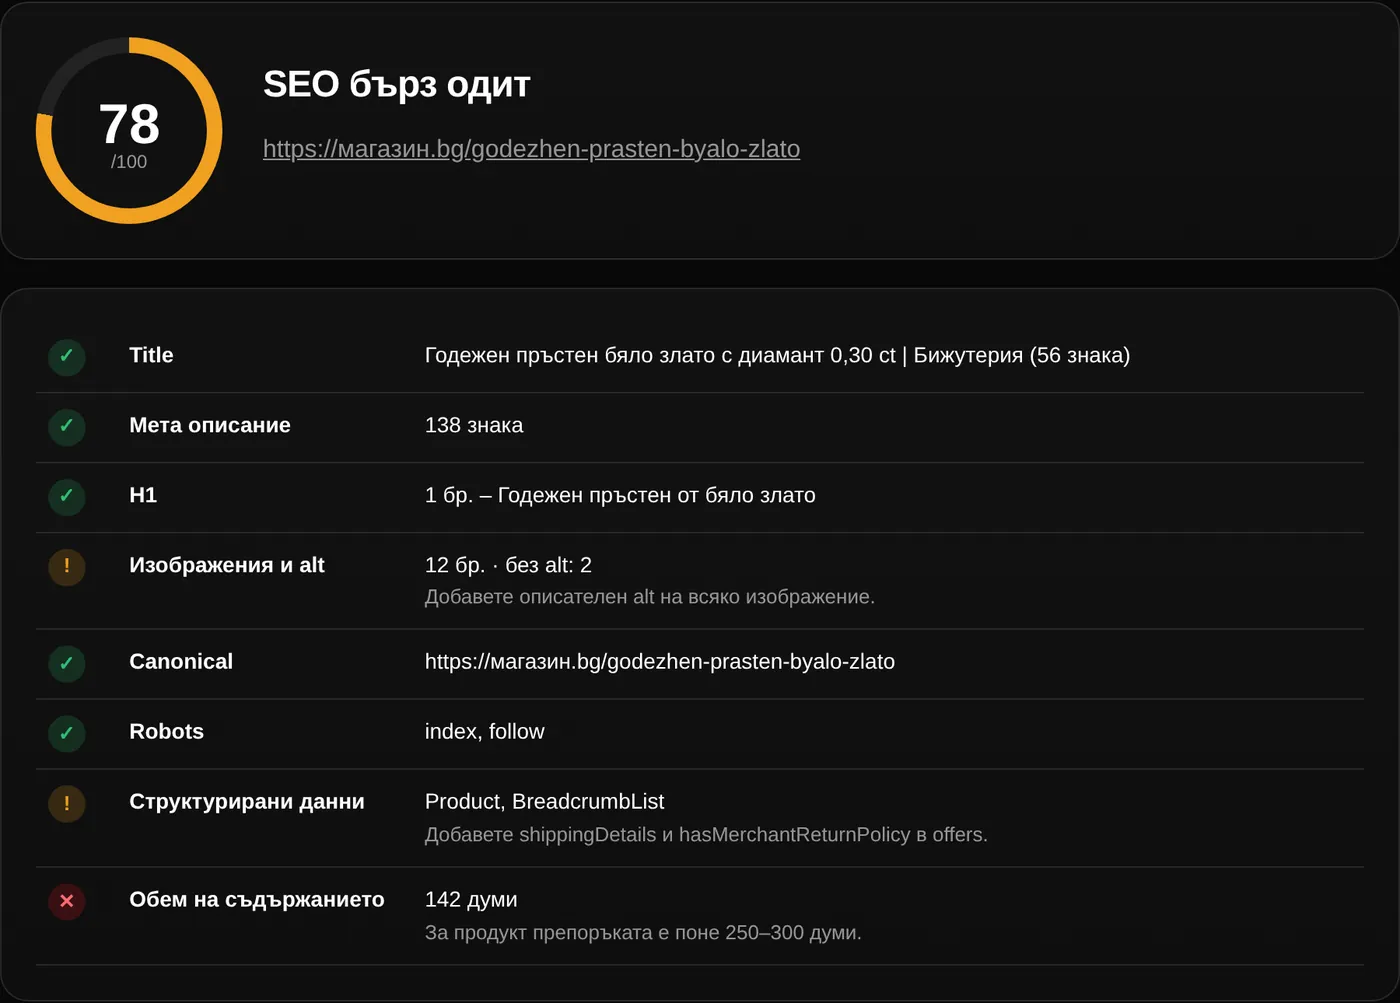The width and height of the screenshot is (1400, 1003).
Task: Click the 'Структурирани данни' label
Action: click(x=247, y=801)
